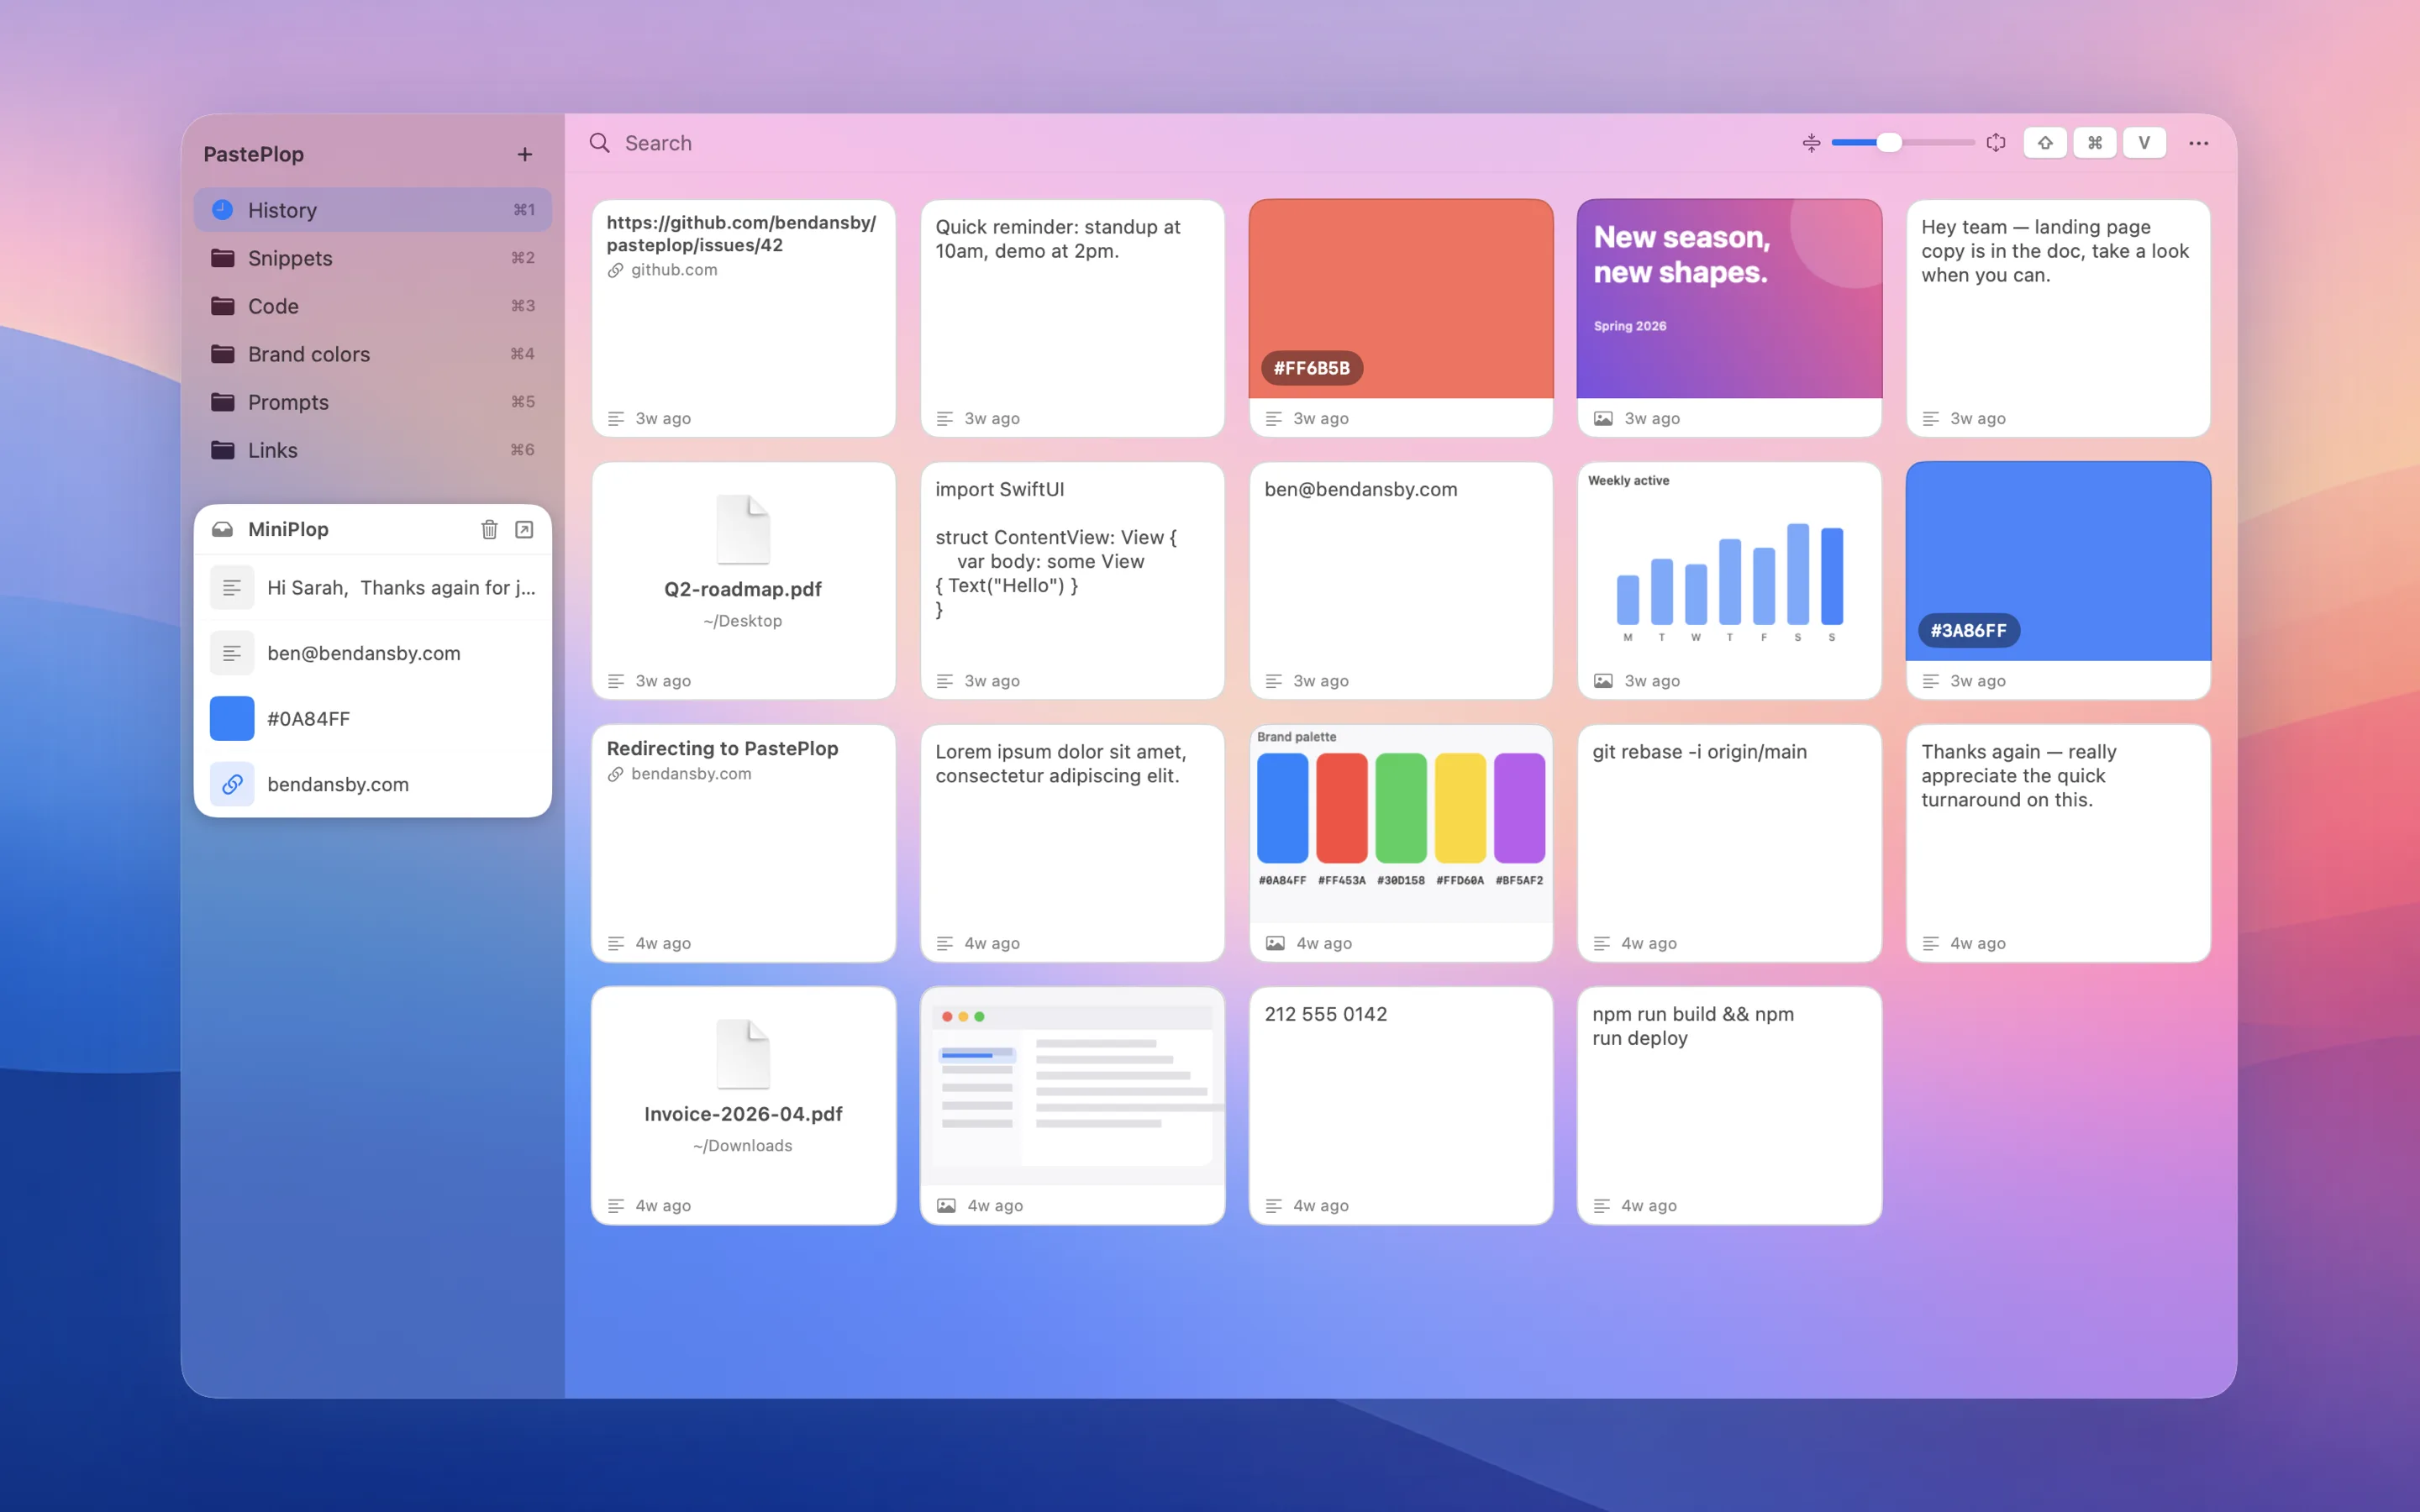Click the red #FF453A swatch in Brand palette
This screenshot has height=1512, width=2420.
pyautogui.click(x=1341, y=808)
